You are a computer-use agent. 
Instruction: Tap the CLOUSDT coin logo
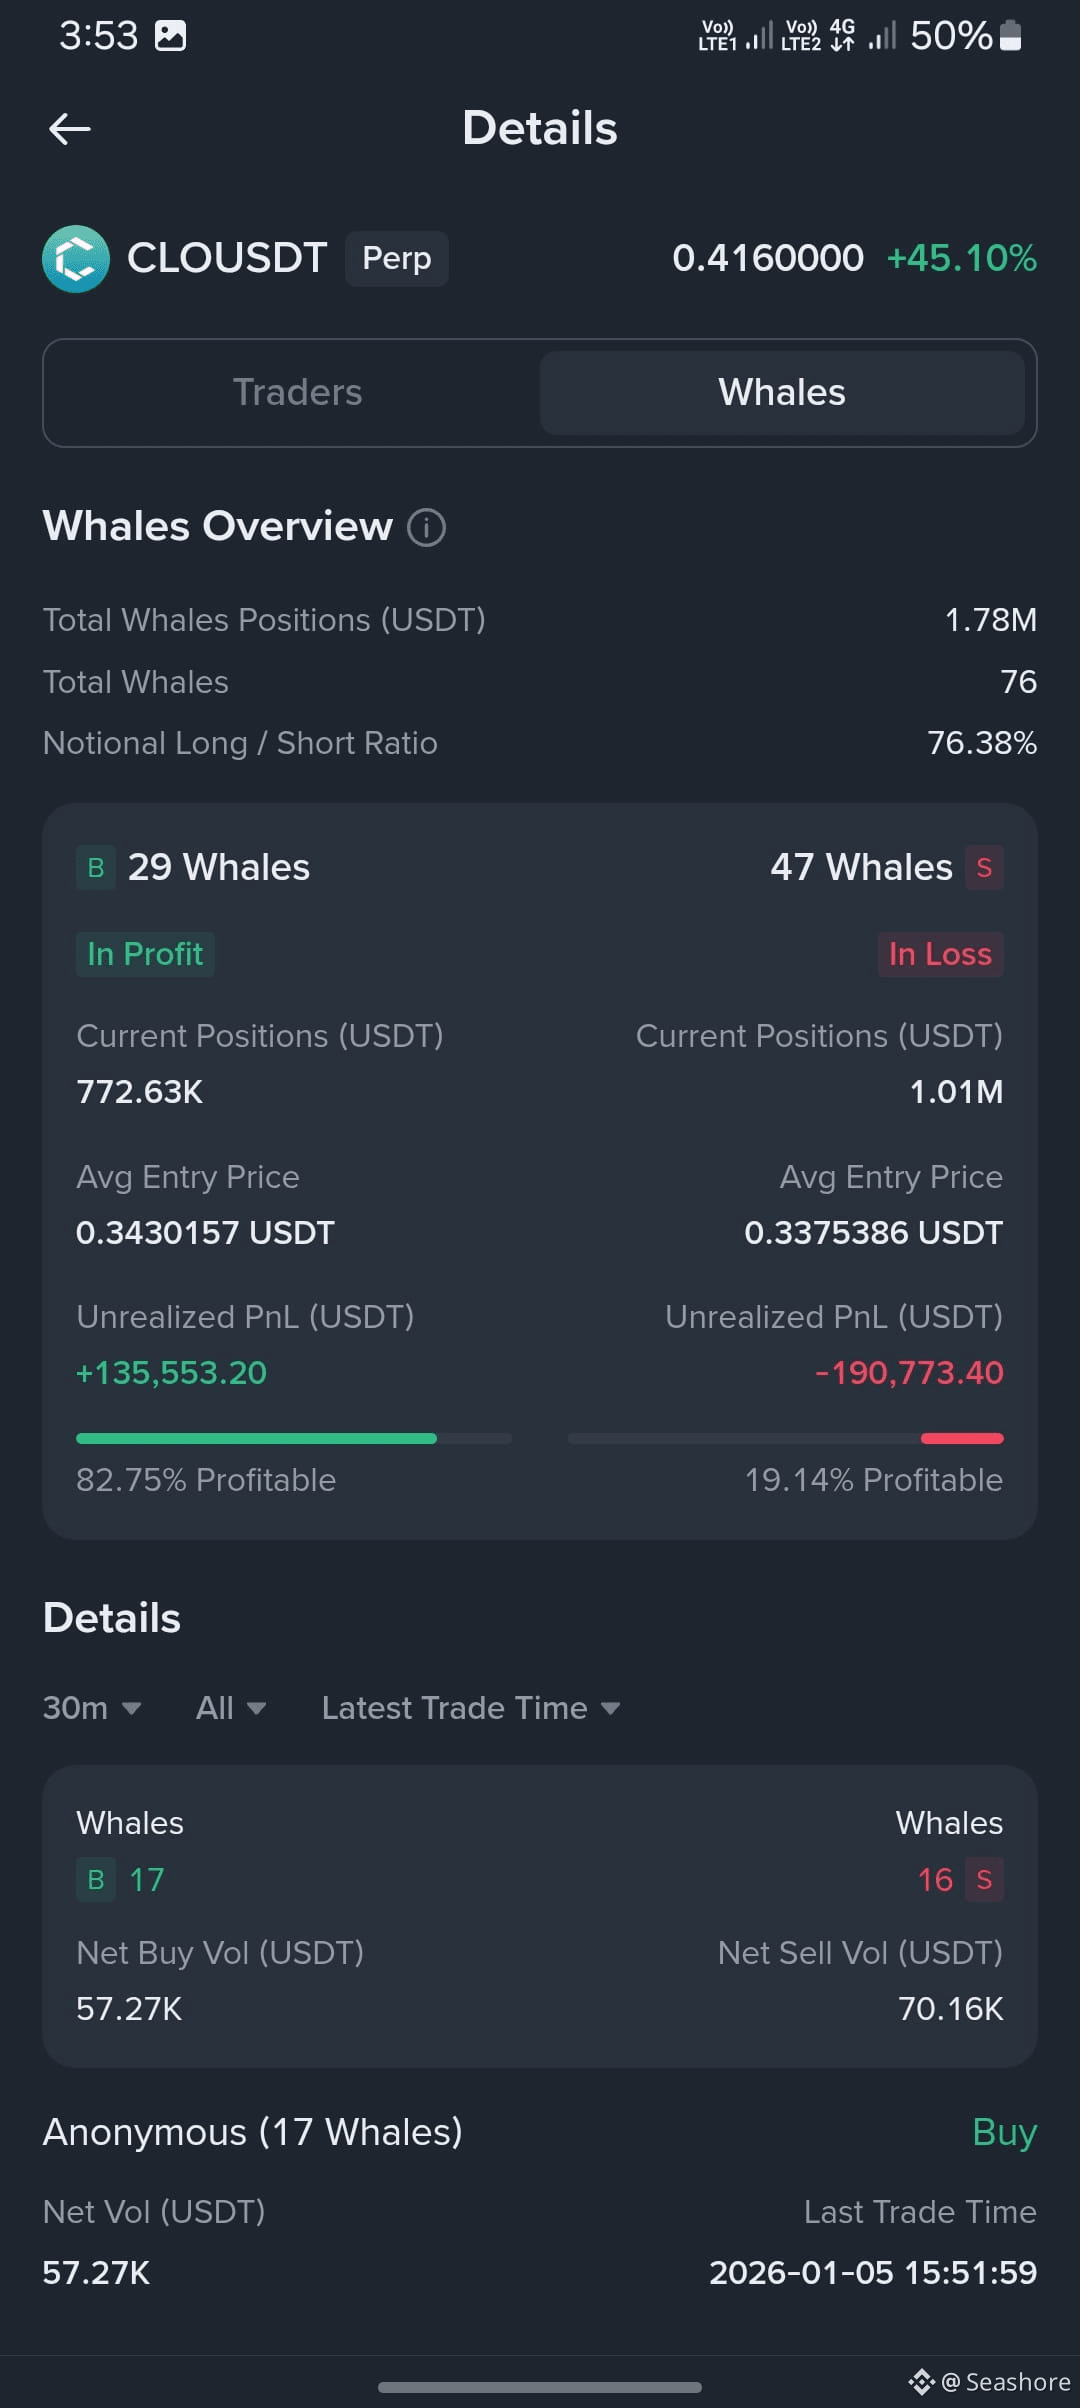(76, 259)
